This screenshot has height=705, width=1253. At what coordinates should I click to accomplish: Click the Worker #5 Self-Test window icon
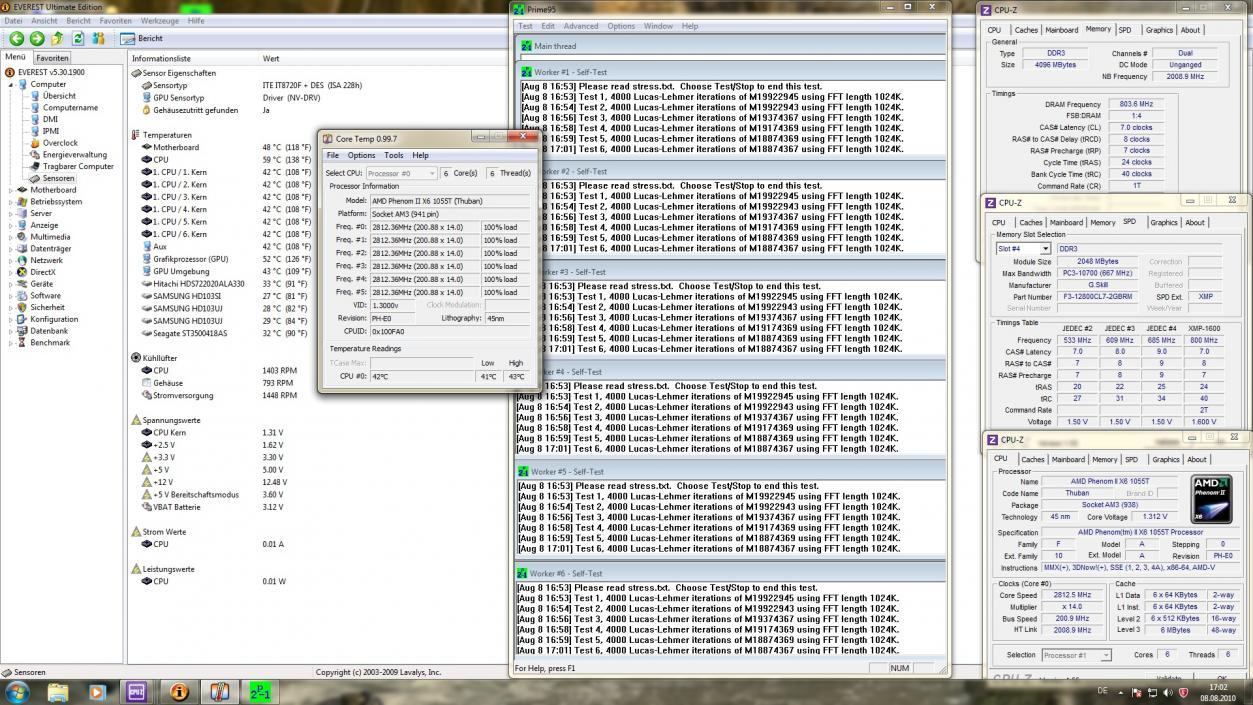(523, 471)
